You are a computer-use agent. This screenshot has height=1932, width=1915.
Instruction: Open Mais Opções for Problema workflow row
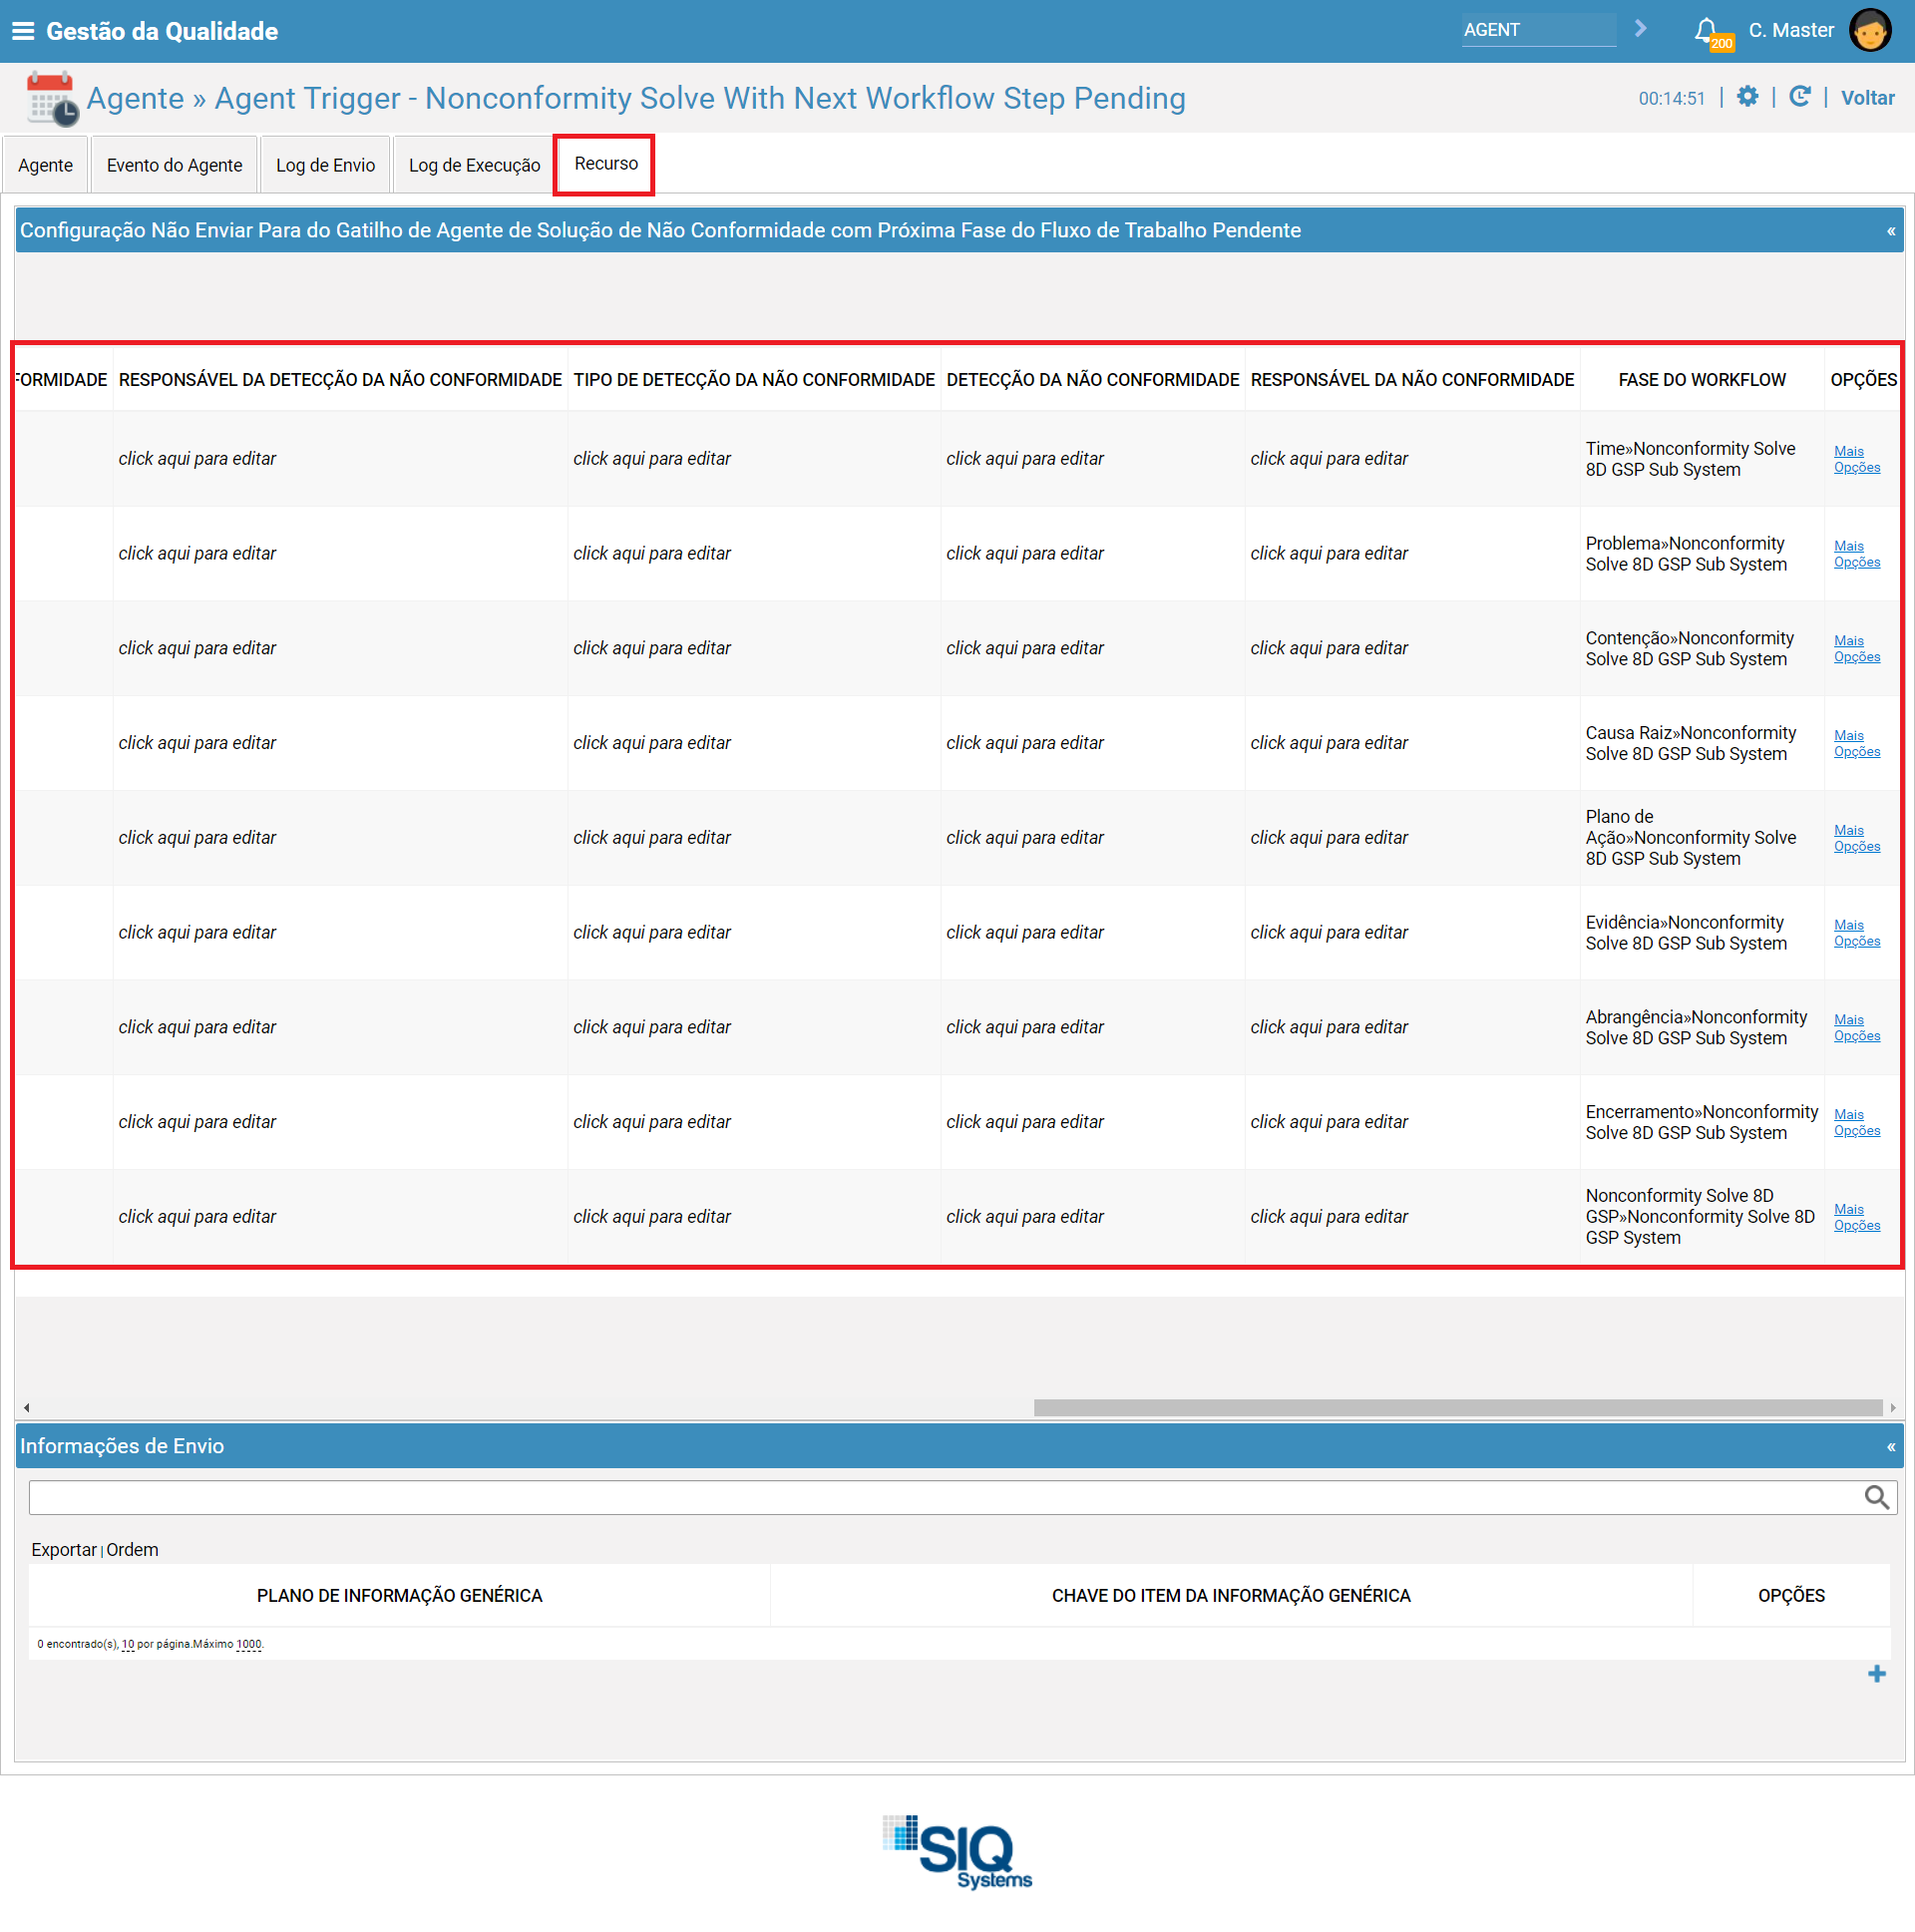(x=1856, y=554)
